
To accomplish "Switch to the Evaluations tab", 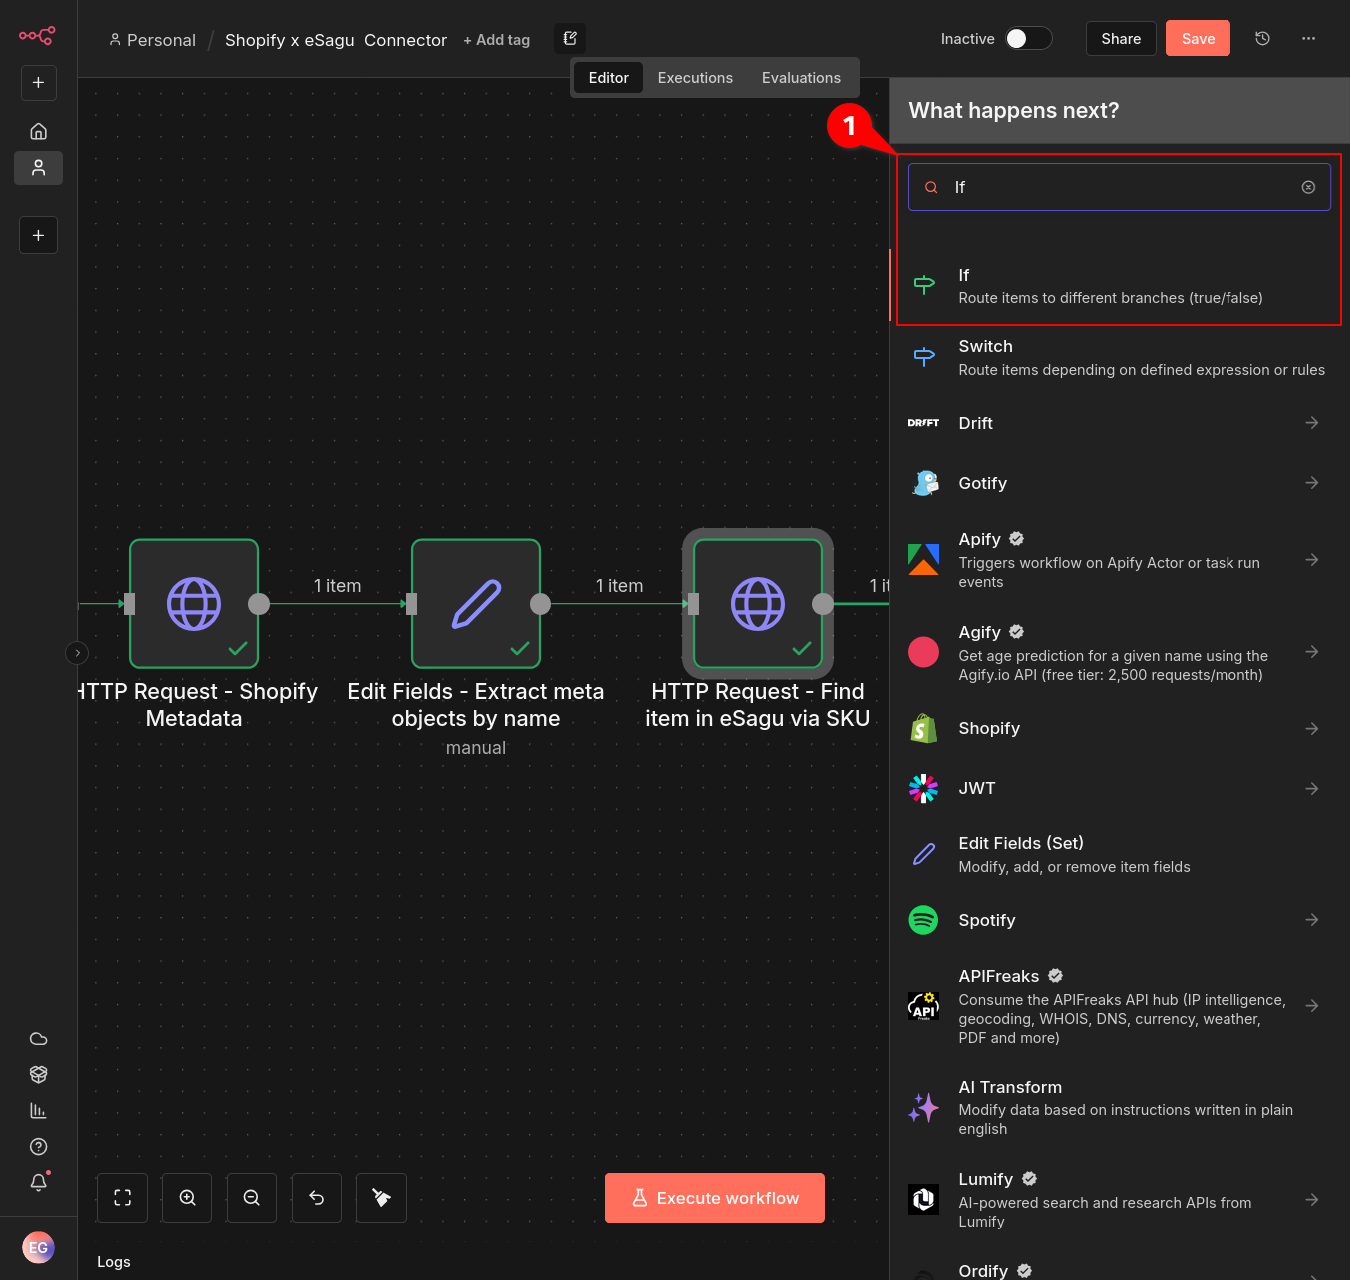I will [x=801, y=78].
